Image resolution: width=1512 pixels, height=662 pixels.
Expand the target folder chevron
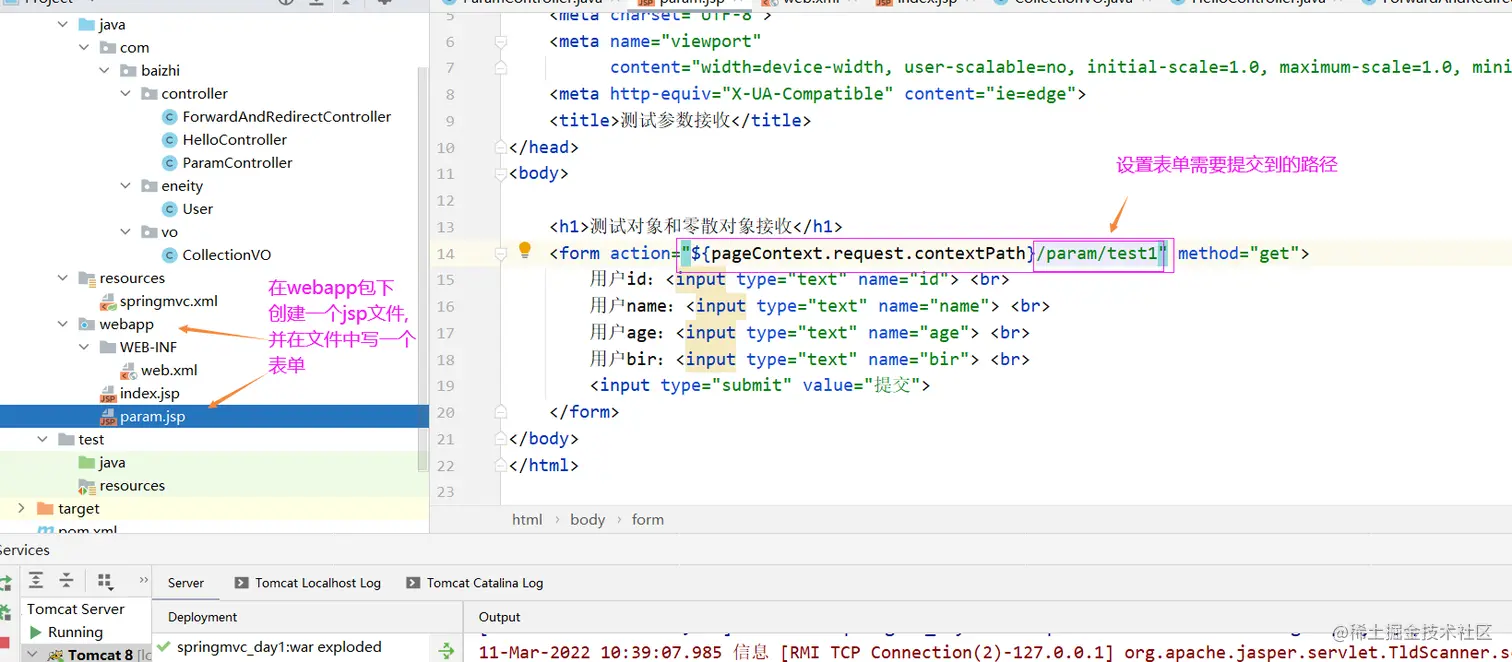(22, 509)
